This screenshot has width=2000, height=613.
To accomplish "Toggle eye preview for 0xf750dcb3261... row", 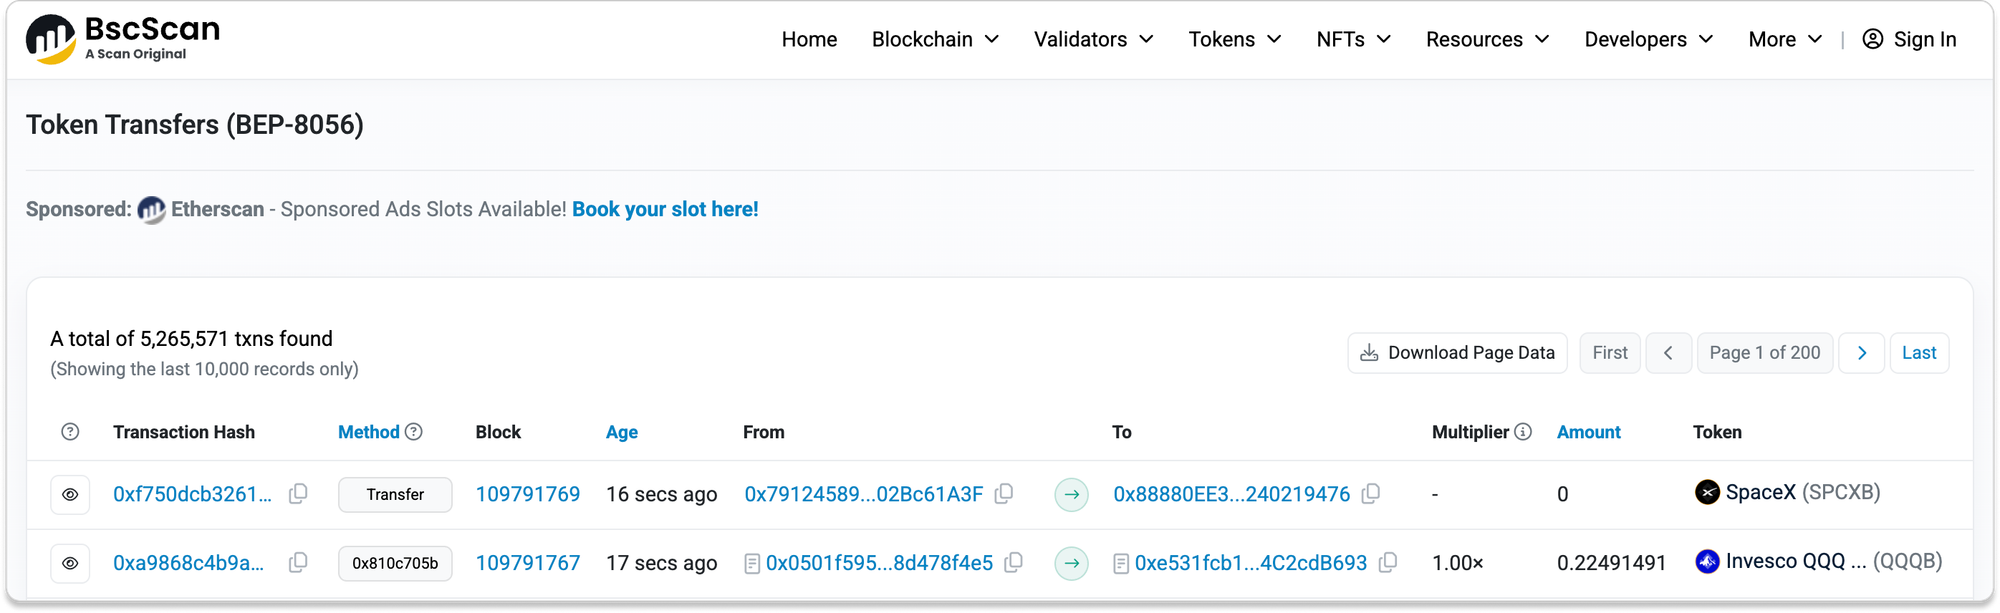I will click(x=70, y=495).
